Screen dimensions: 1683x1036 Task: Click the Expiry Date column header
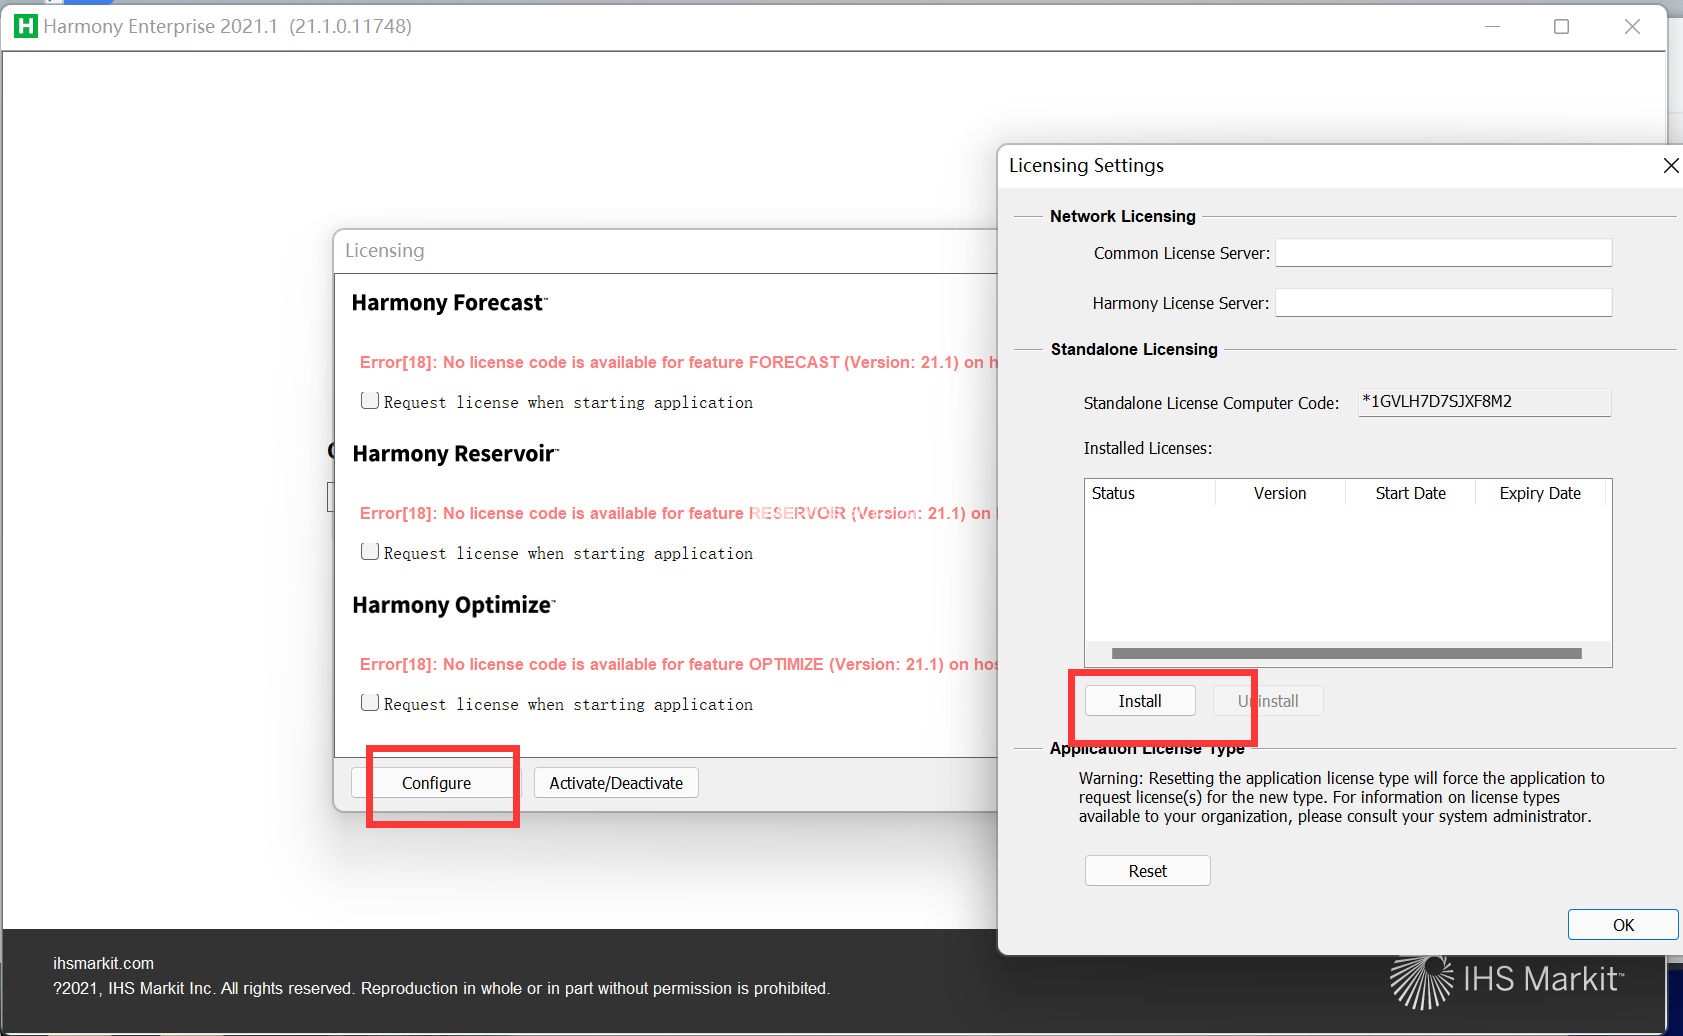coord(1540,493)
